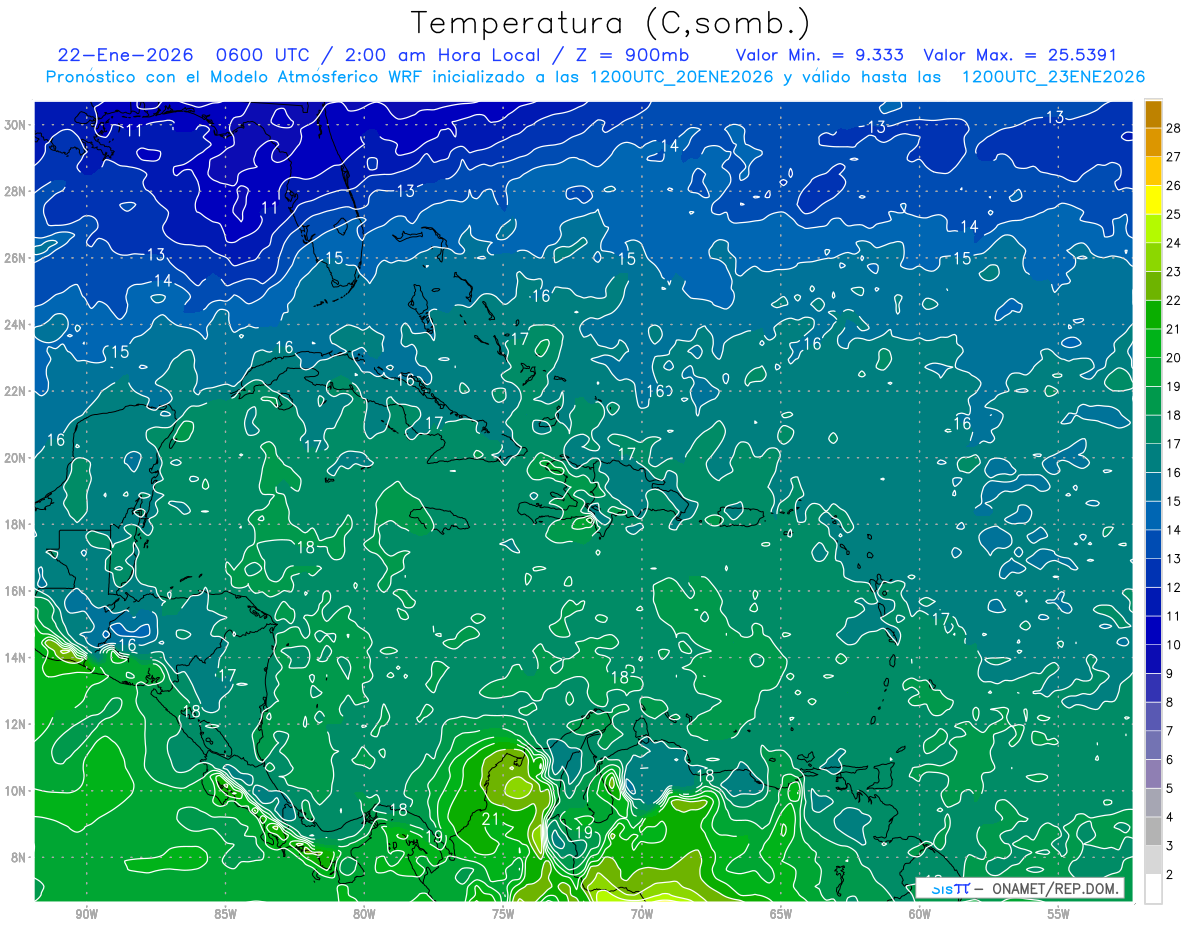The height and width of the screenshot is (927, 1200).
Task: Click the '80W' longitude label
Action: (364, 914)
